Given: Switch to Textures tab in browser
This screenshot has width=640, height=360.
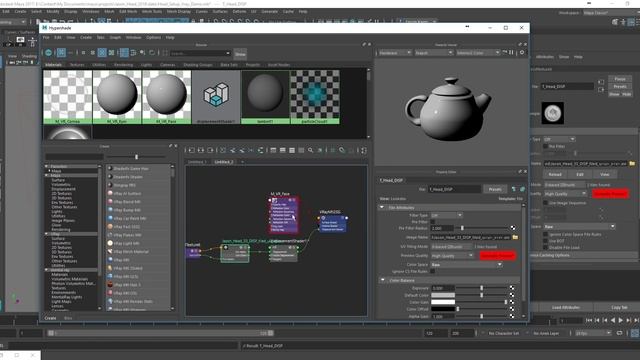Looking at the screenshot, I should pyautogui.click(x=77, y=64).
